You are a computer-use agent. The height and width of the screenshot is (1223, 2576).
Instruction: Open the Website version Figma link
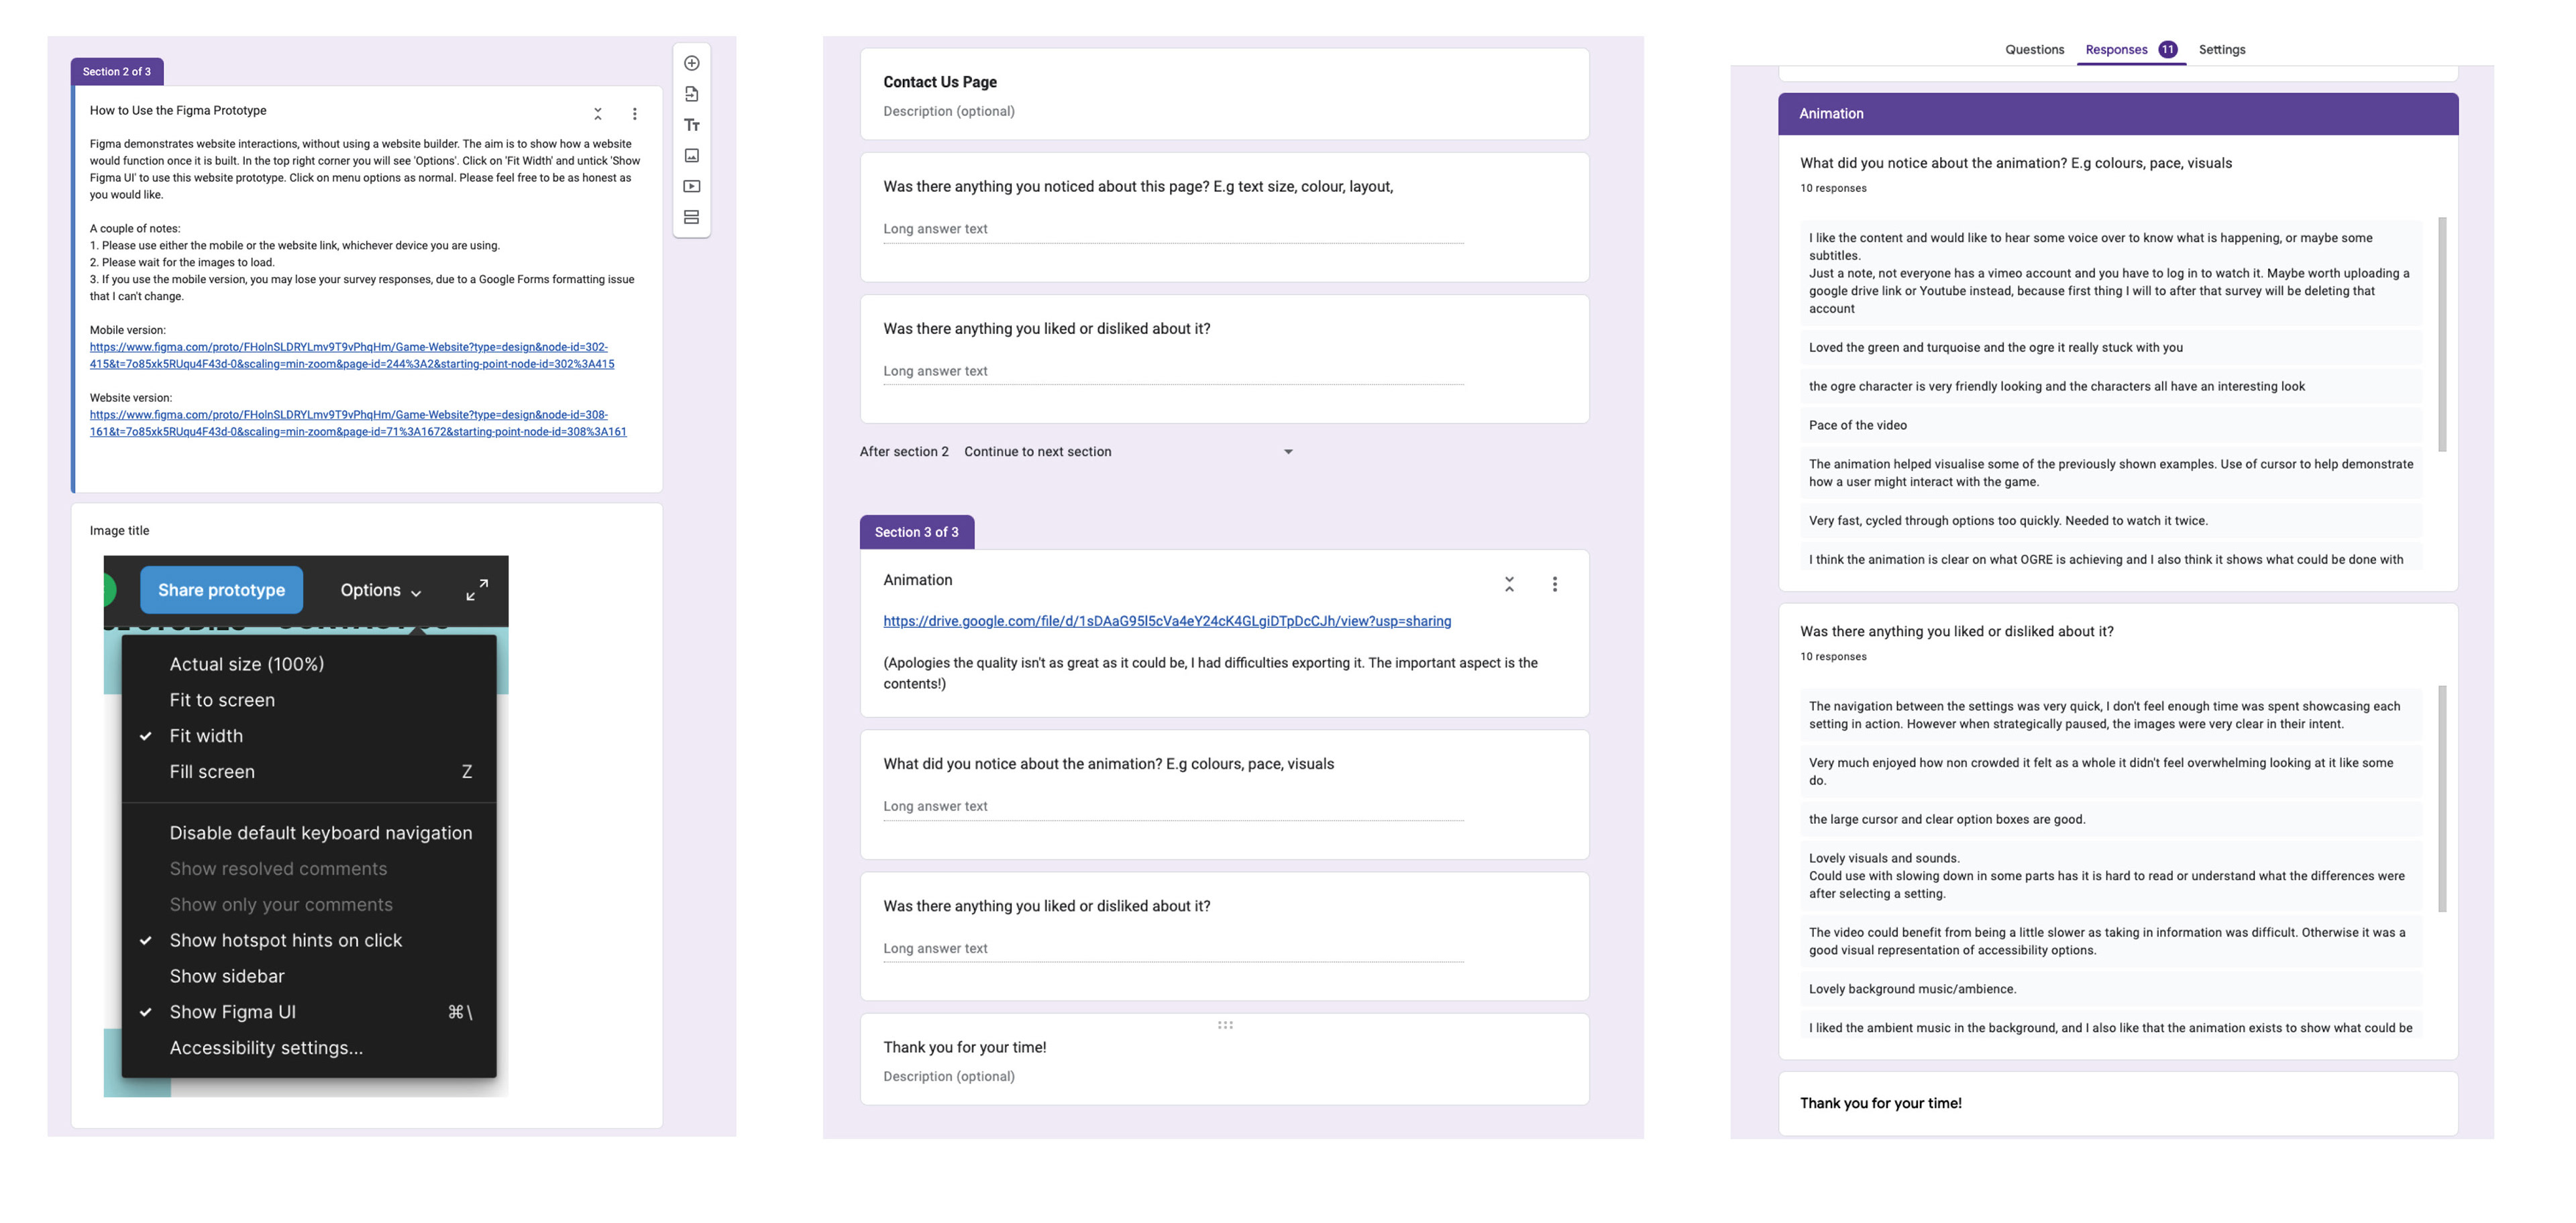tap(358, 423)
